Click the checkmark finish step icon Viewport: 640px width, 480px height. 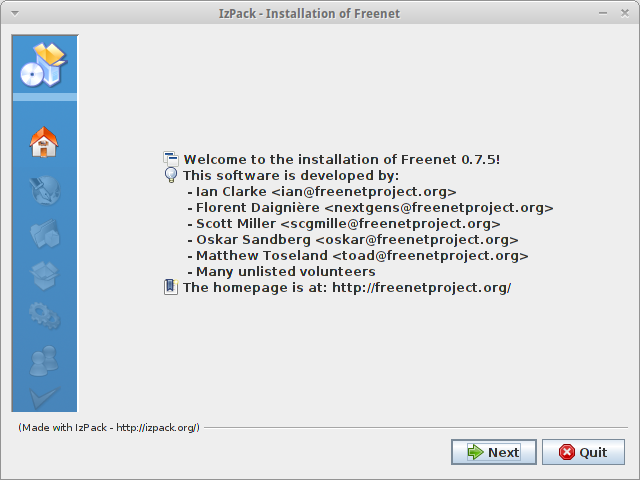pyautogui.click(x=44, y=397)
